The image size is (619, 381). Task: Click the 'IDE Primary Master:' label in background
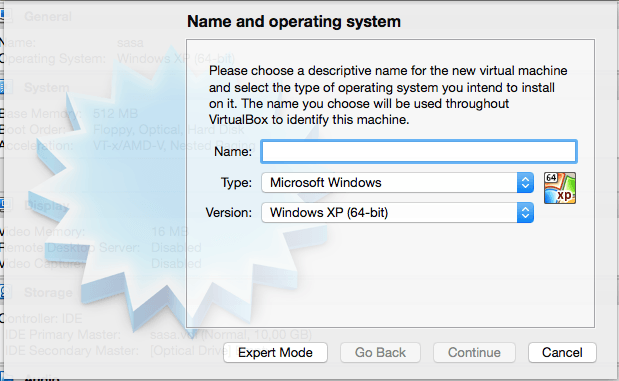[63, 334]
